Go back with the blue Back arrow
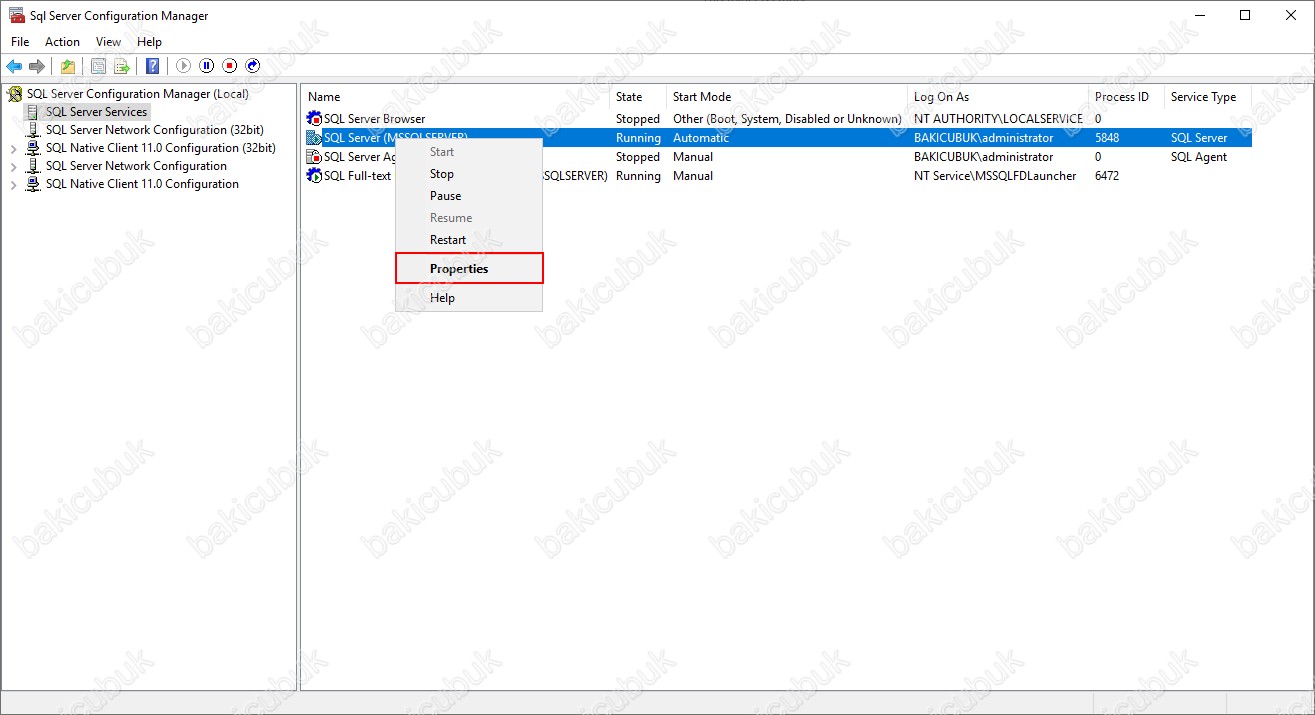Image resolution: width=1315 pixels, height=715 pixels. click(14, 66)
